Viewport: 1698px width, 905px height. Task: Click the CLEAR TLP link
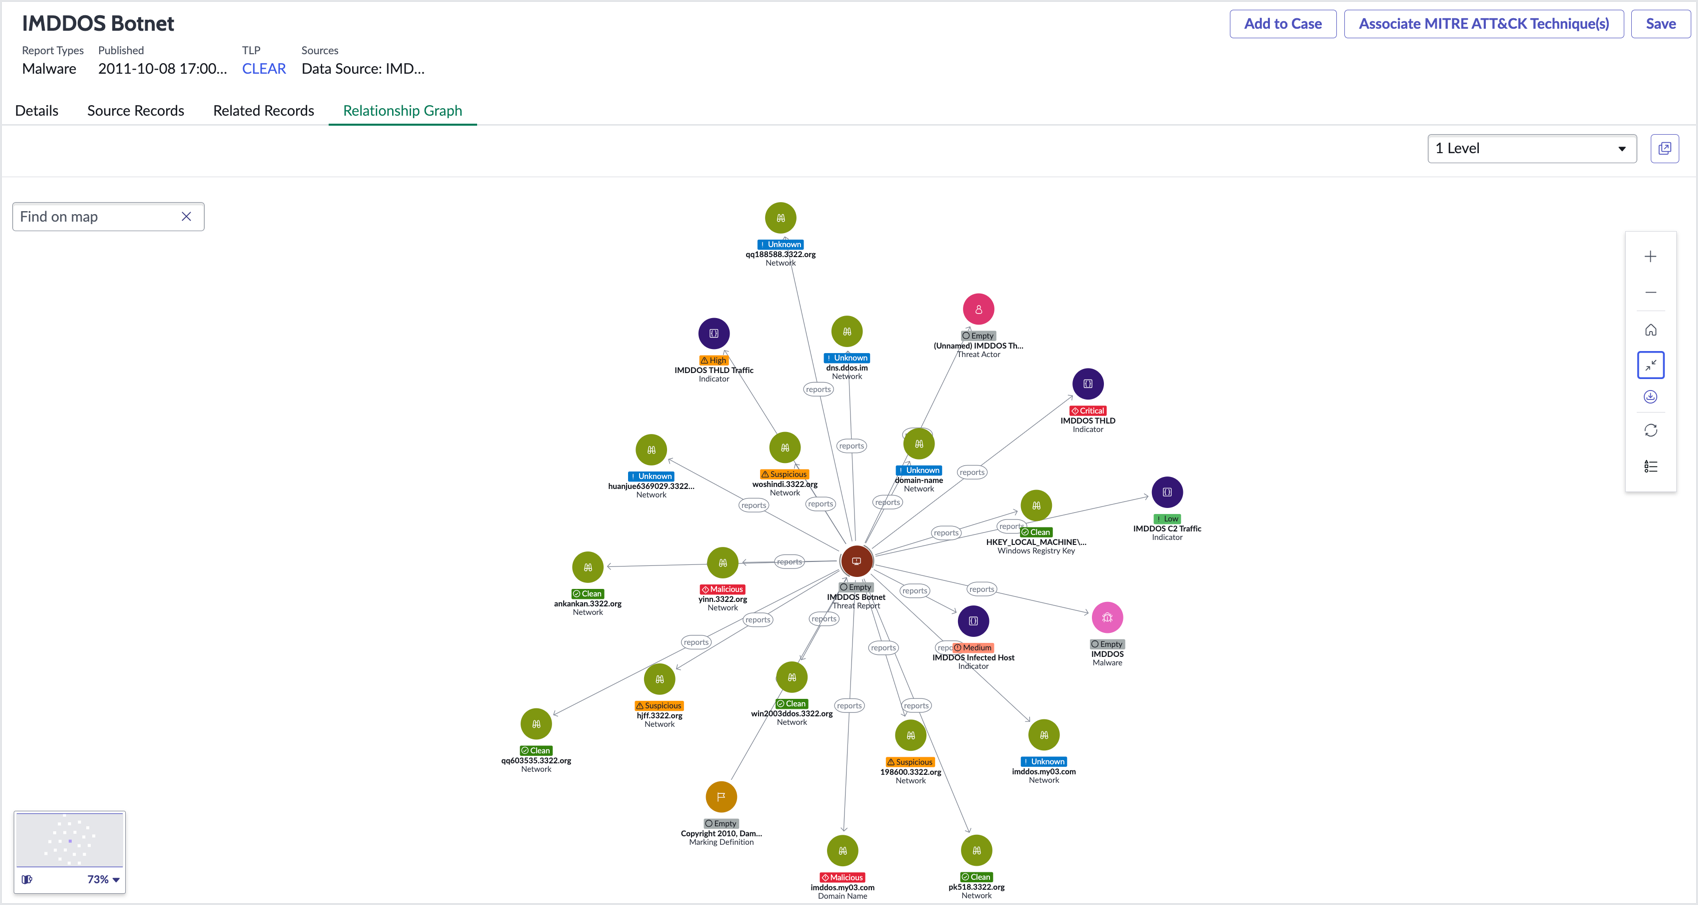[264, 69]
